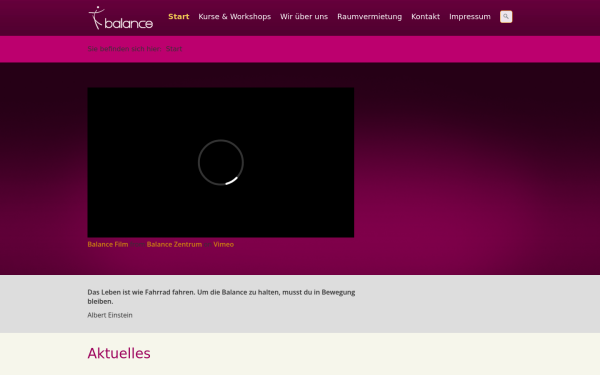The width and height of the screenshot is (600, 375).
Task: Click the Aktuelles heading
Action: (x=119, y=353)
